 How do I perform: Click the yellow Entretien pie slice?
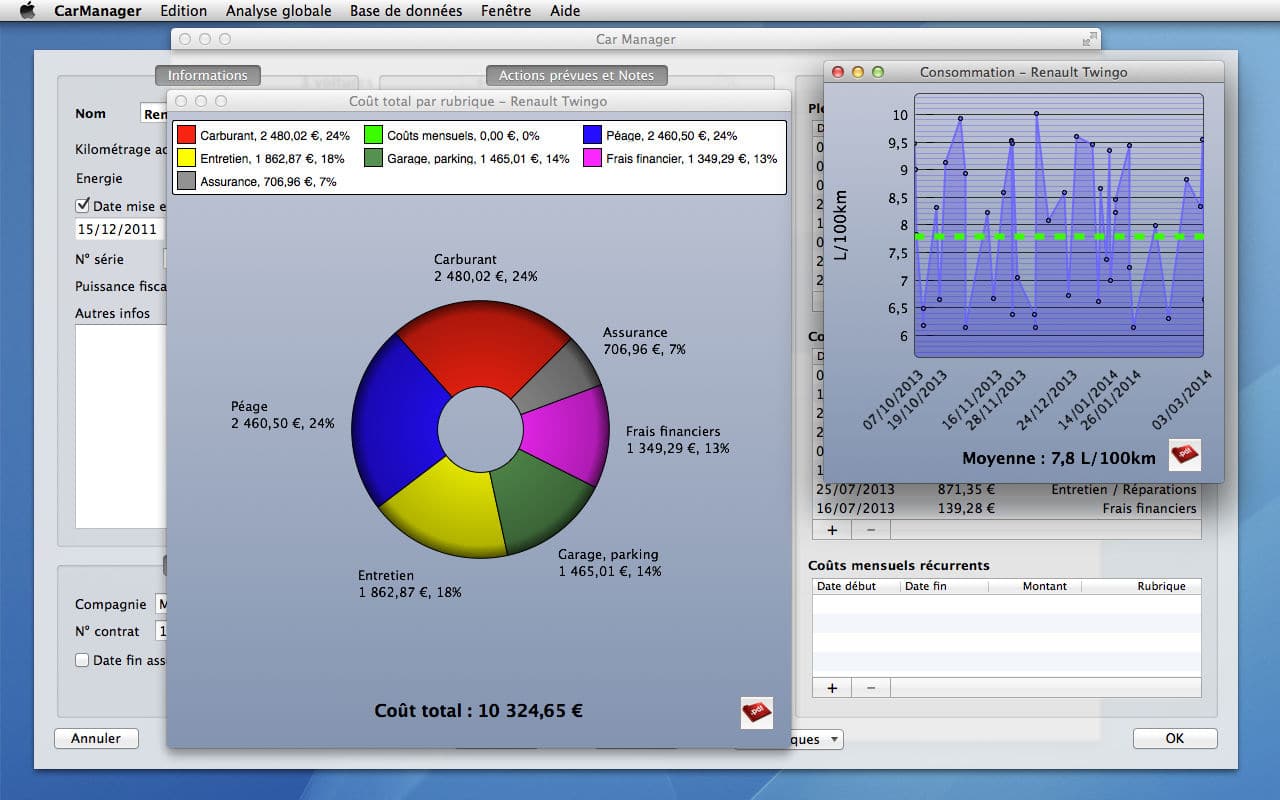[442, 510]
